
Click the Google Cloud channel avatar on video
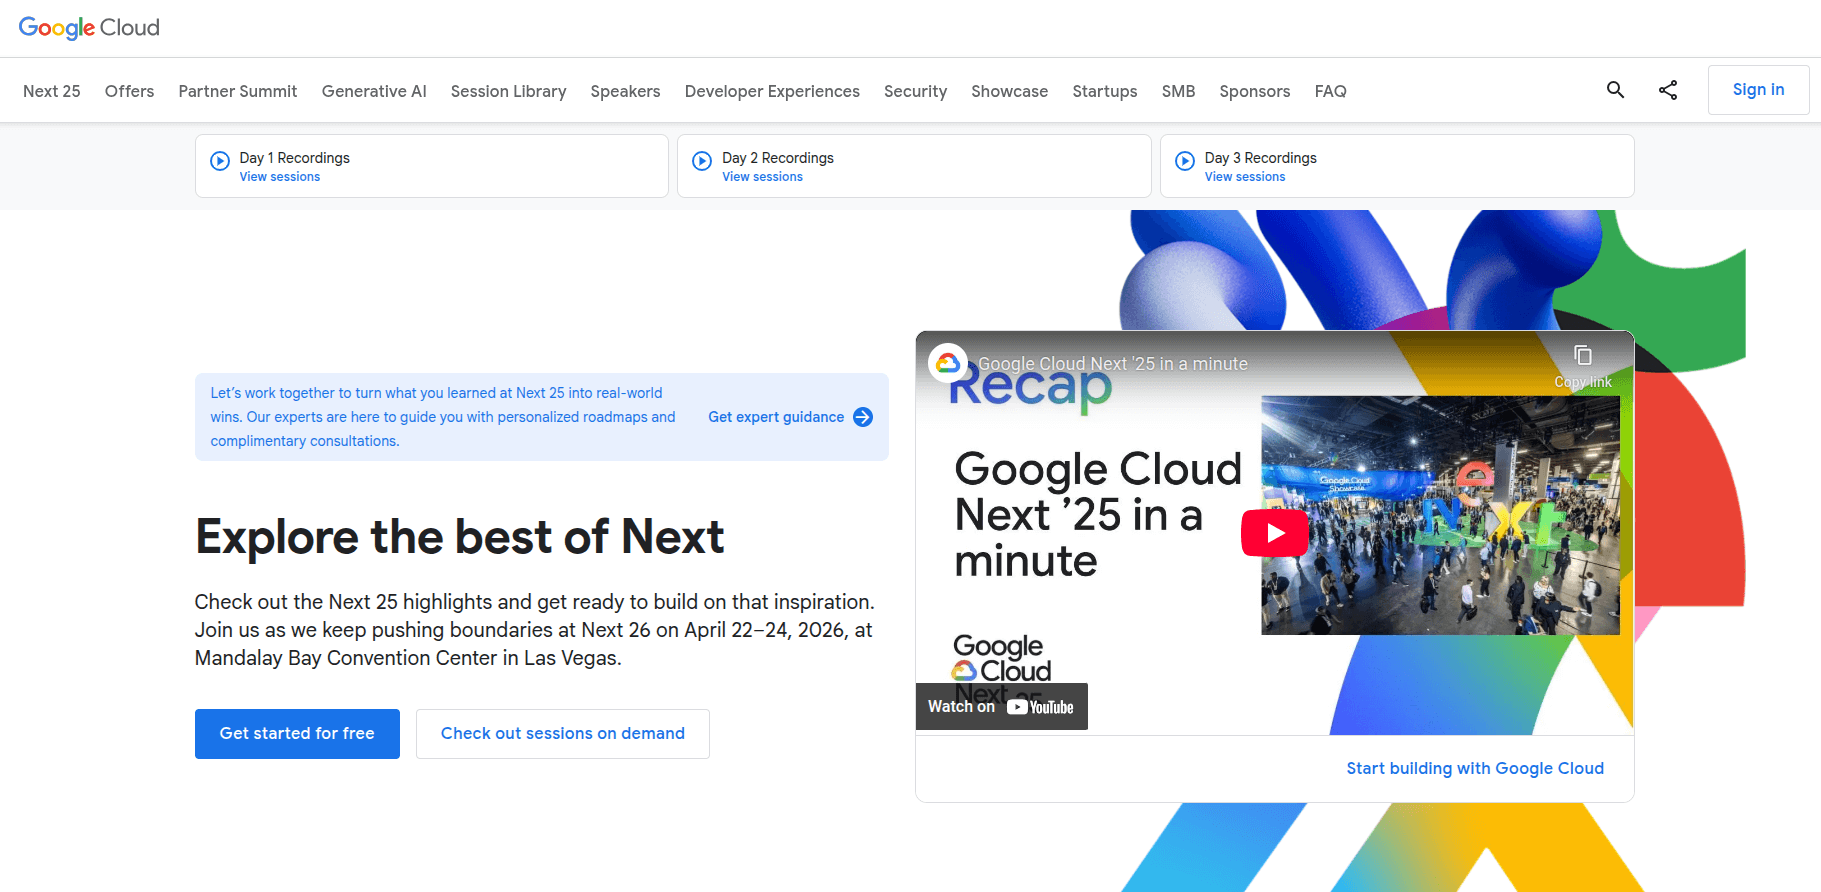pyautogui.click(x=948, y=363)
